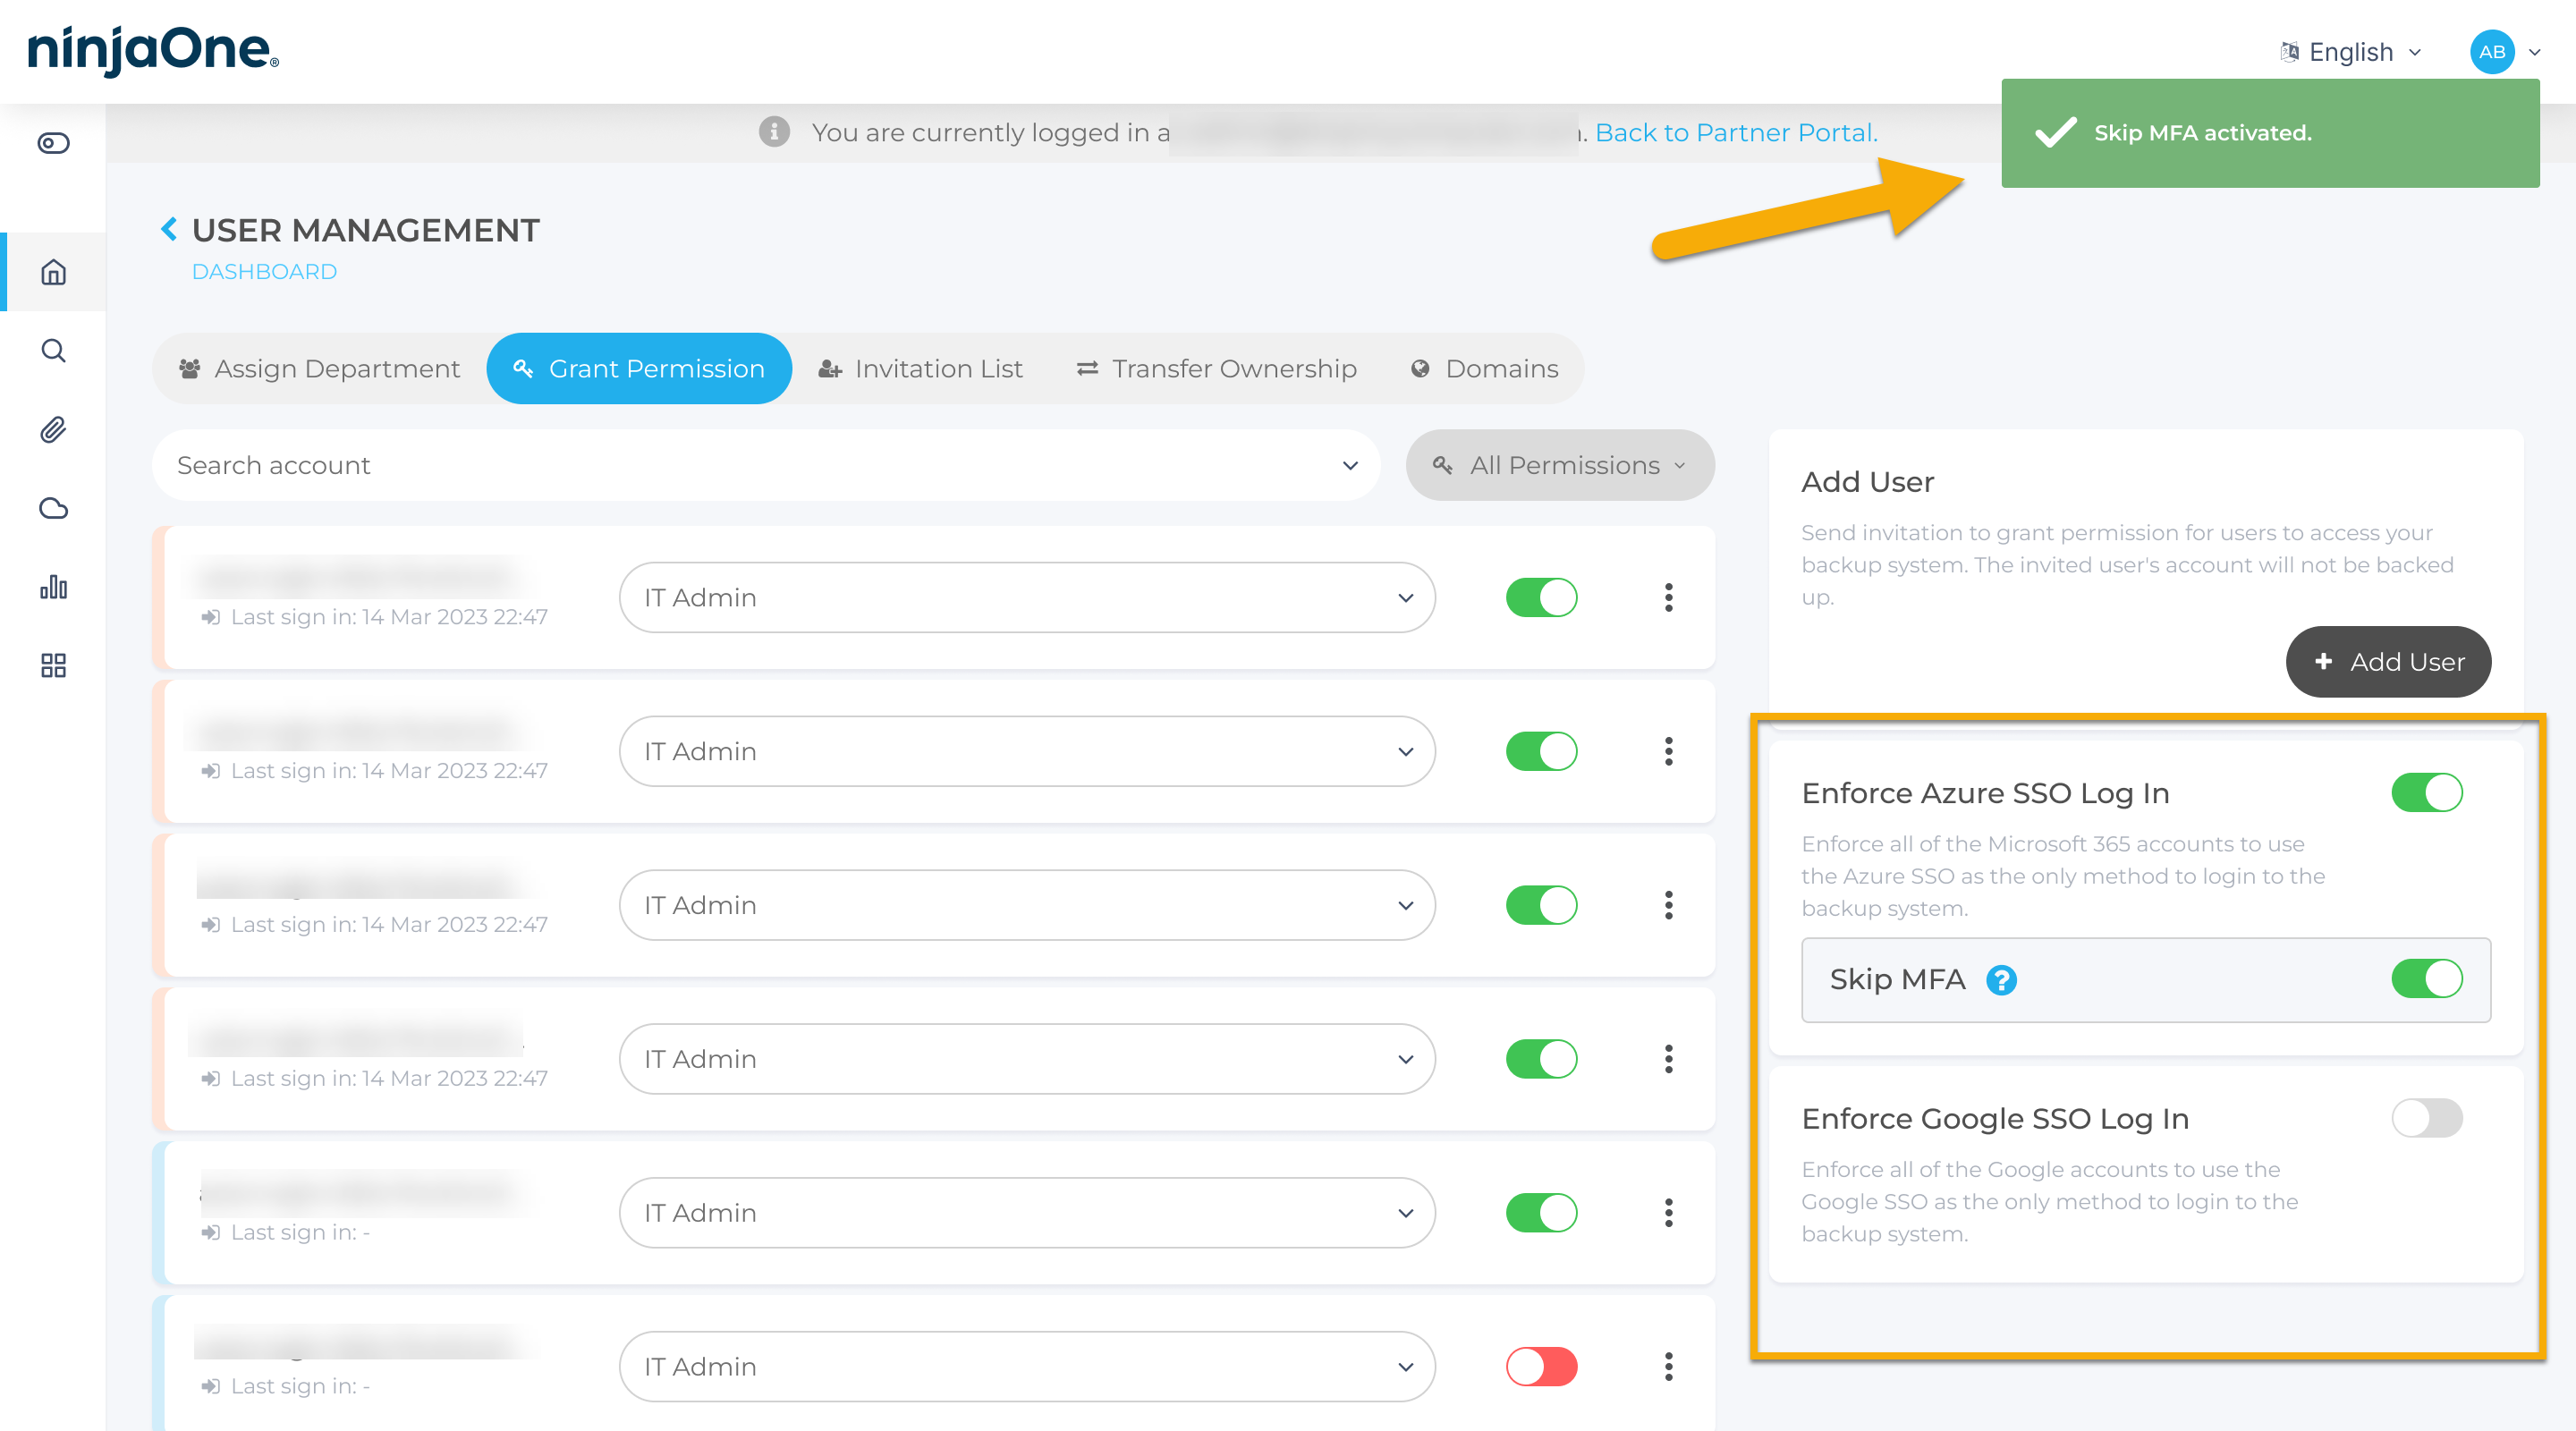Viewport: 2576px width, 1431px height.
Task: Open the paperclip attachments sidebar icon
Action: coord(53,430)
